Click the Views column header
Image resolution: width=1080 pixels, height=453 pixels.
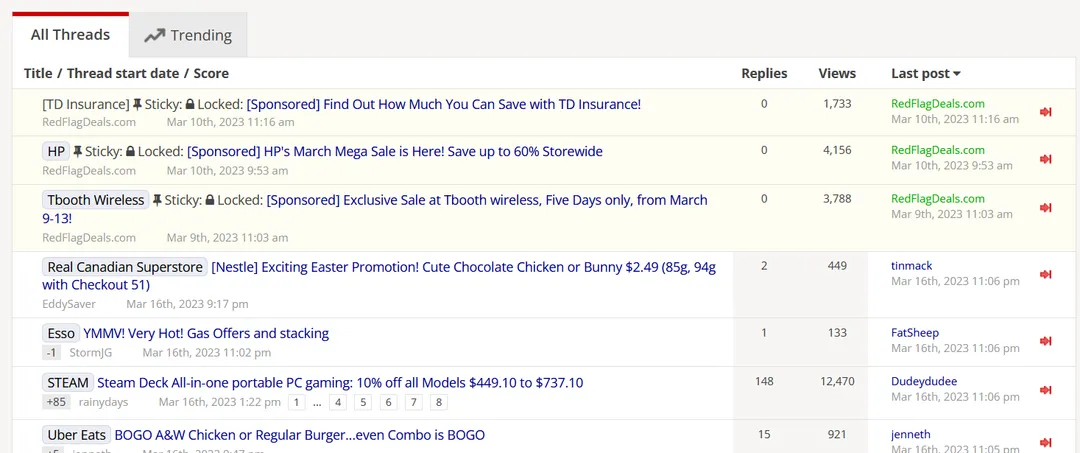click(837, 73)
